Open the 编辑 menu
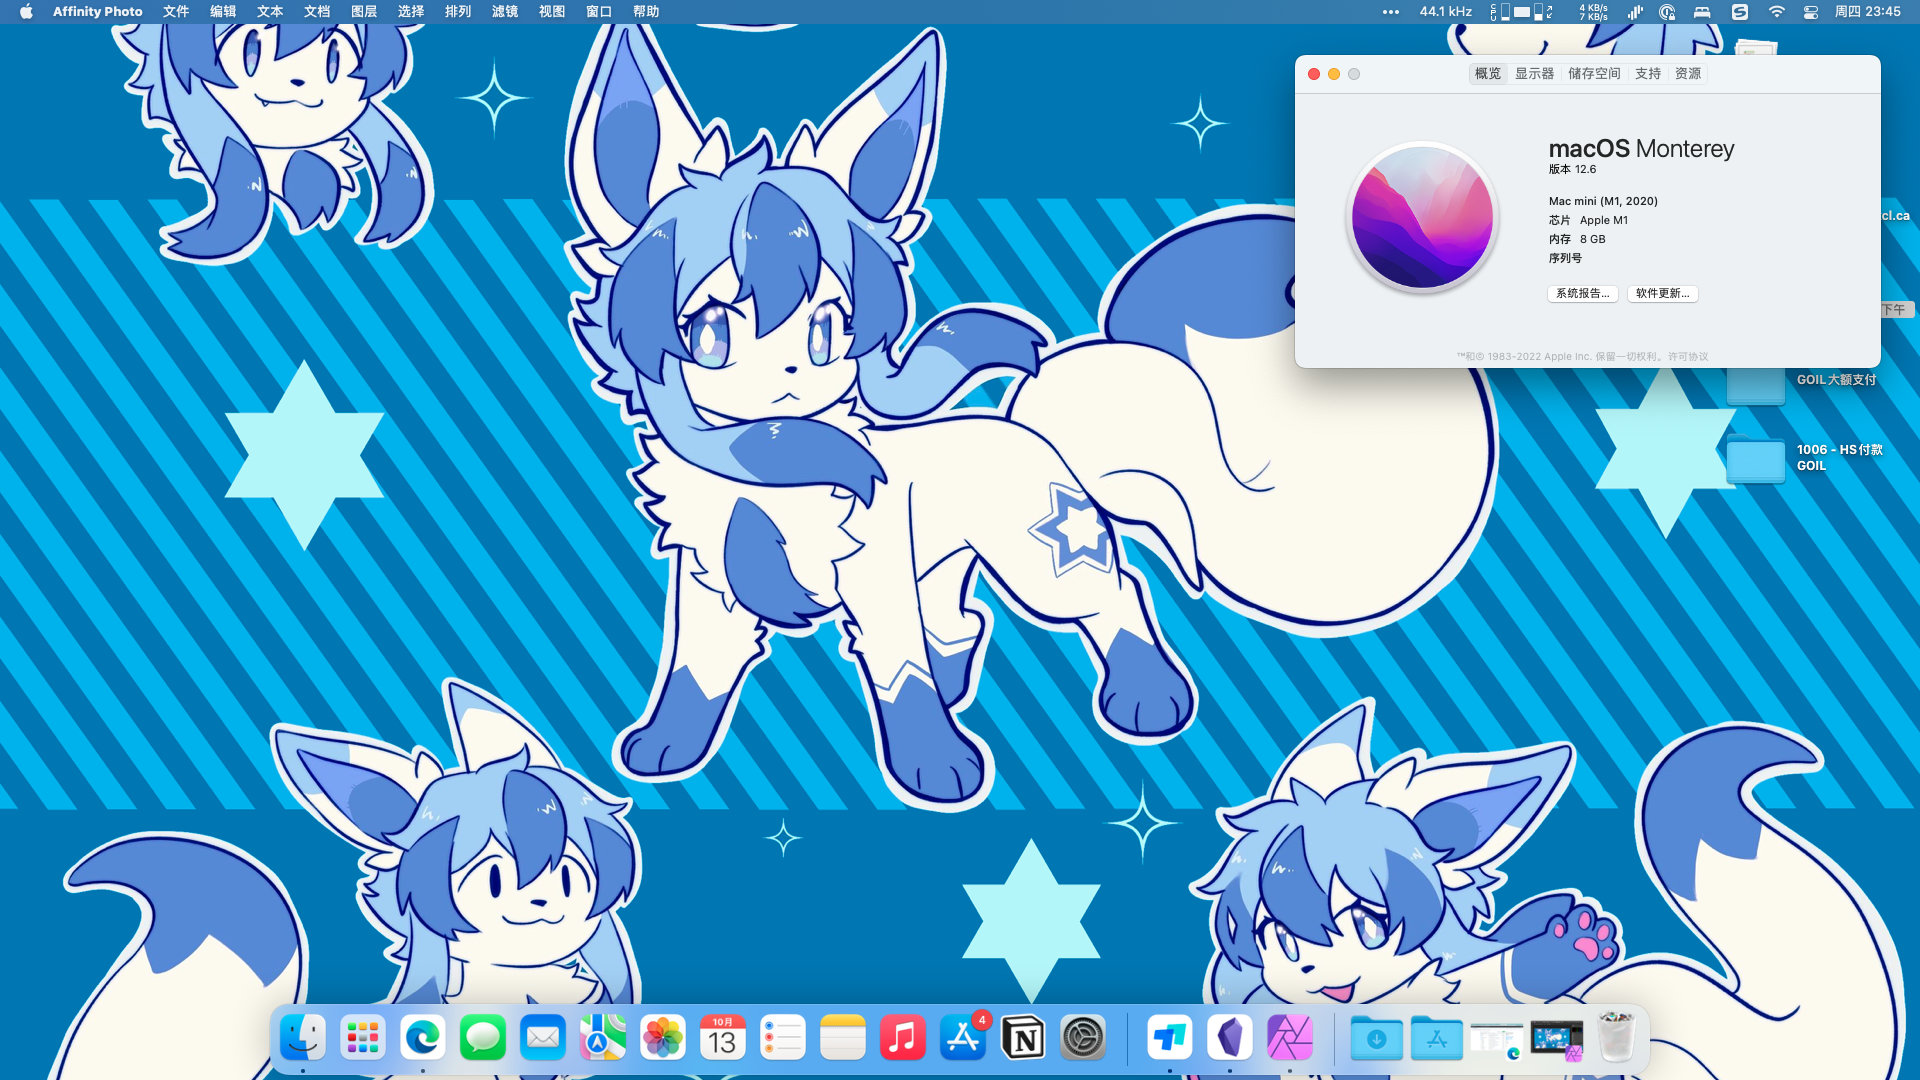The width and height of the screenshot is (1920, 1080). pyautogui.click(x=223, y=12)
